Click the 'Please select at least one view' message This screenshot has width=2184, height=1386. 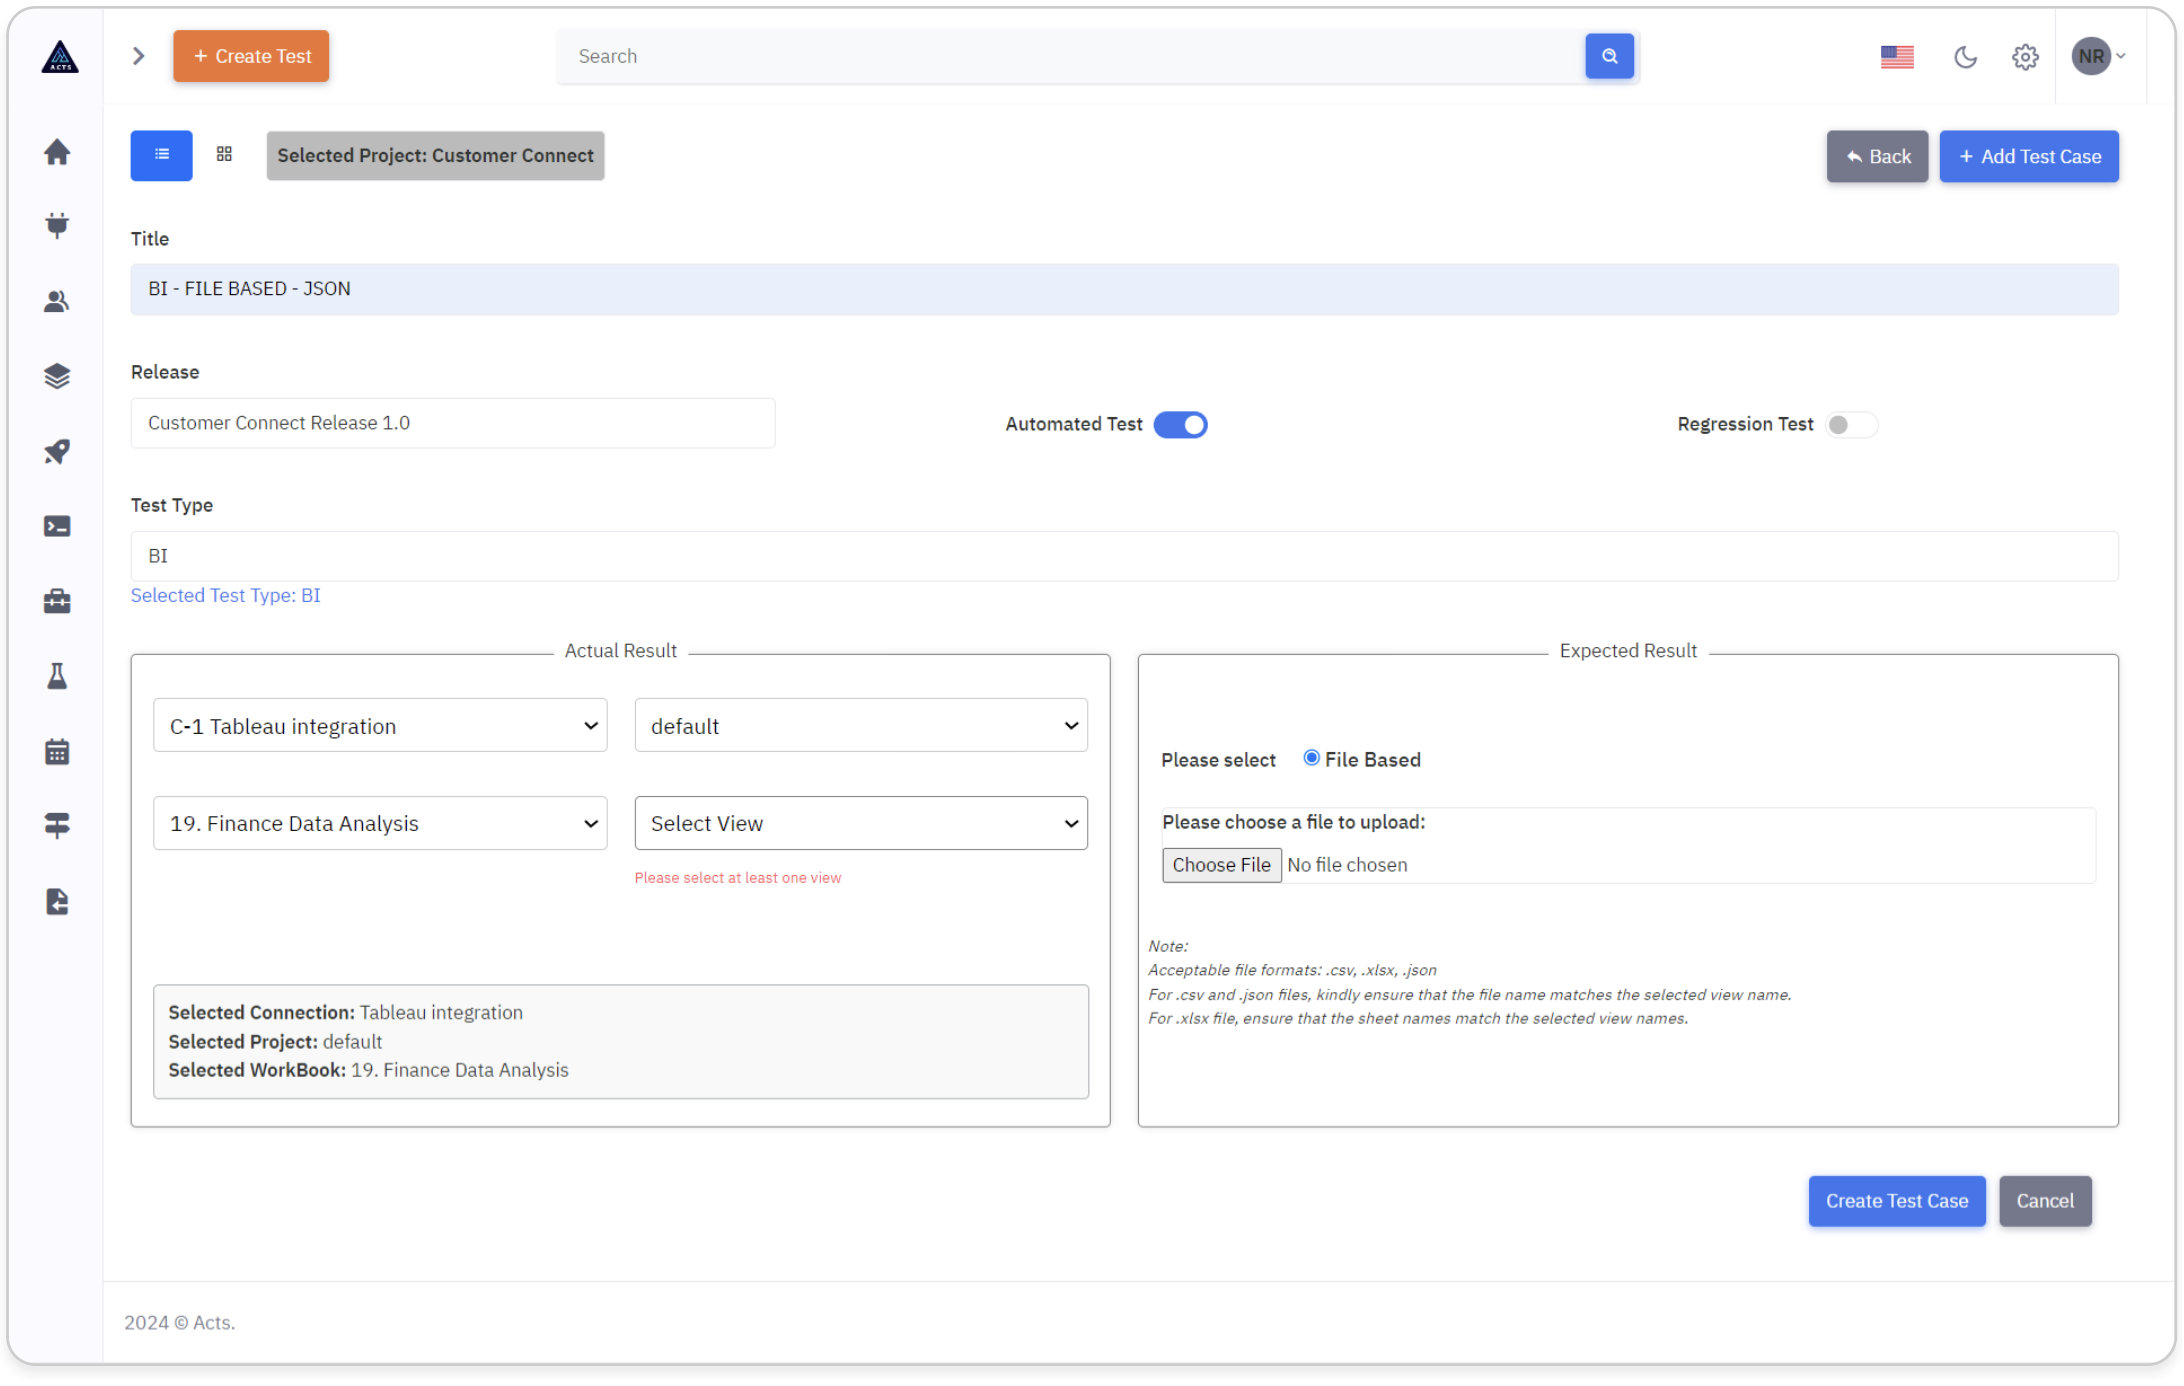click(x=738, y=878)
